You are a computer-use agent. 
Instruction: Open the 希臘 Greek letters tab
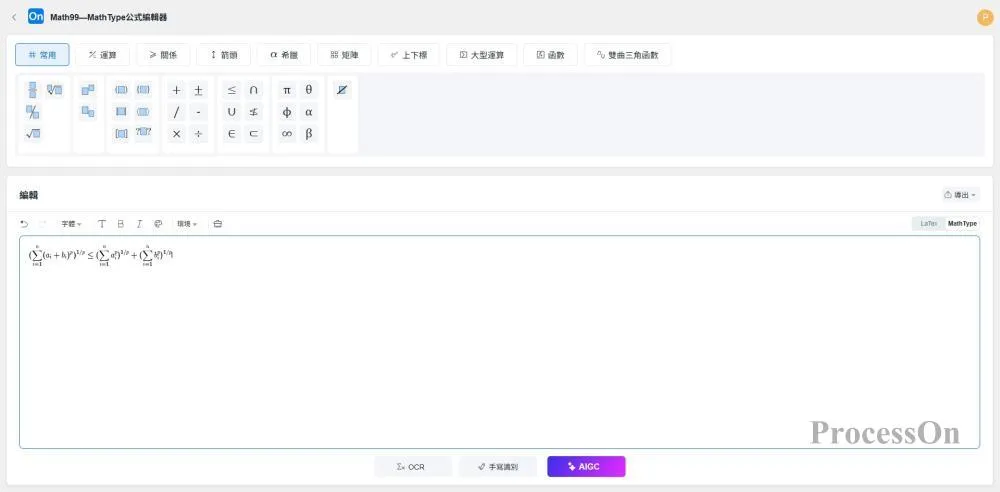point(284,55)
